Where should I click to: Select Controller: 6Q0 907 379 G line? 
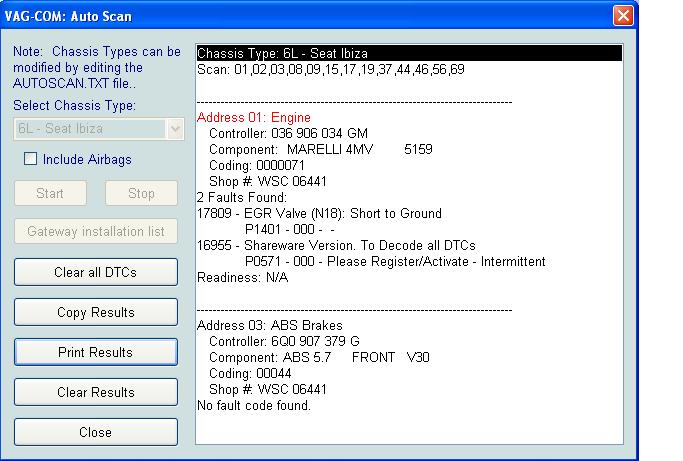tap(284, 341)
